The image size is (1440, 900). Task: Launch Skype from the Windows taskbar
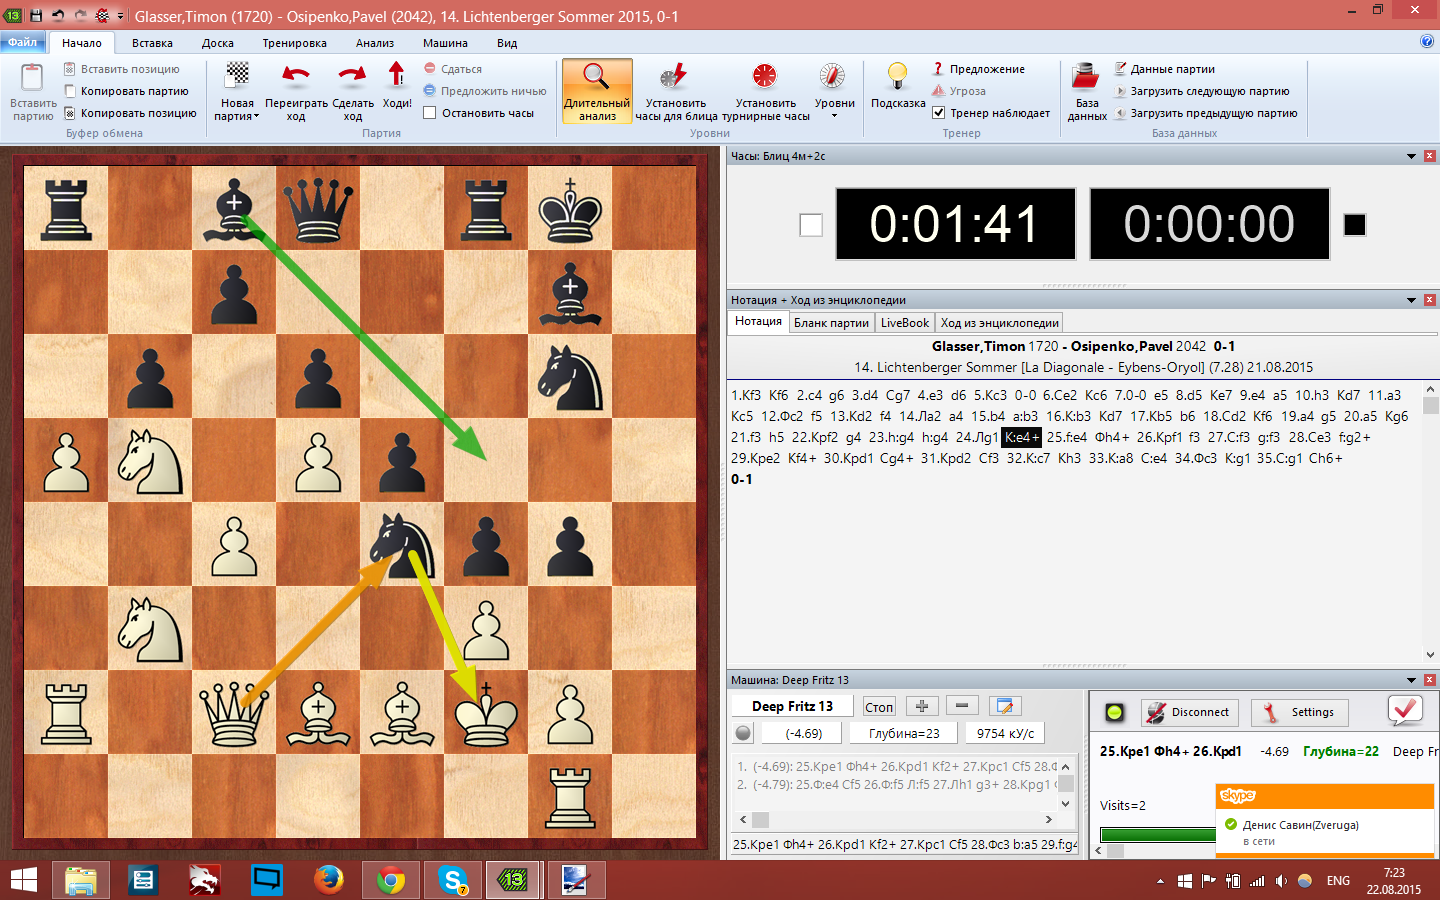click(x=453, y=880)
